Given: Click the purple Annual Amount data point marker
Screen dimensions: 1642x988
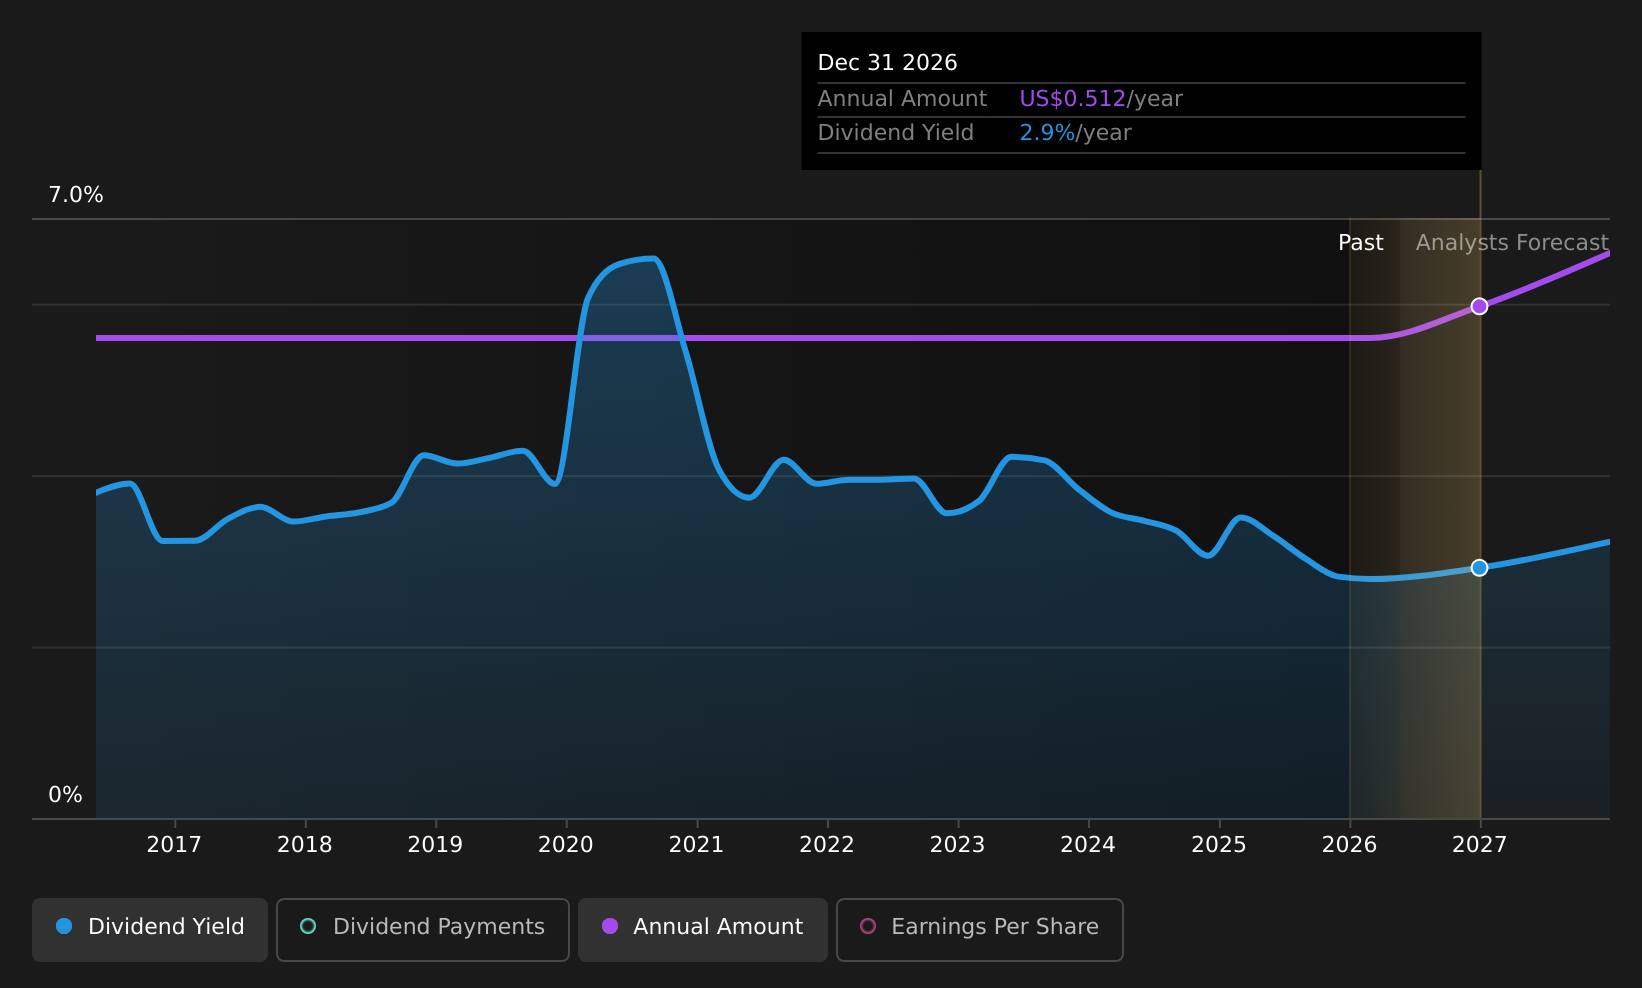Looking at the screenshot, I should [1479, 306].
